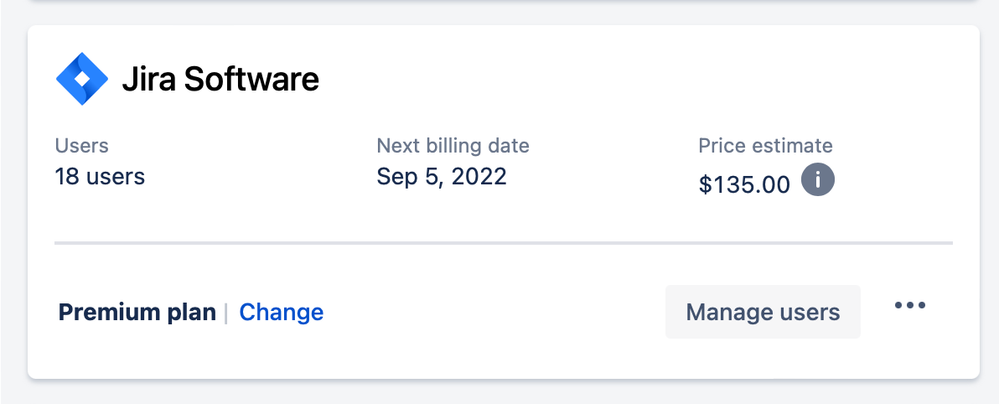
Task: Select the Next billing date label
Action: click(x=453, y=146)
